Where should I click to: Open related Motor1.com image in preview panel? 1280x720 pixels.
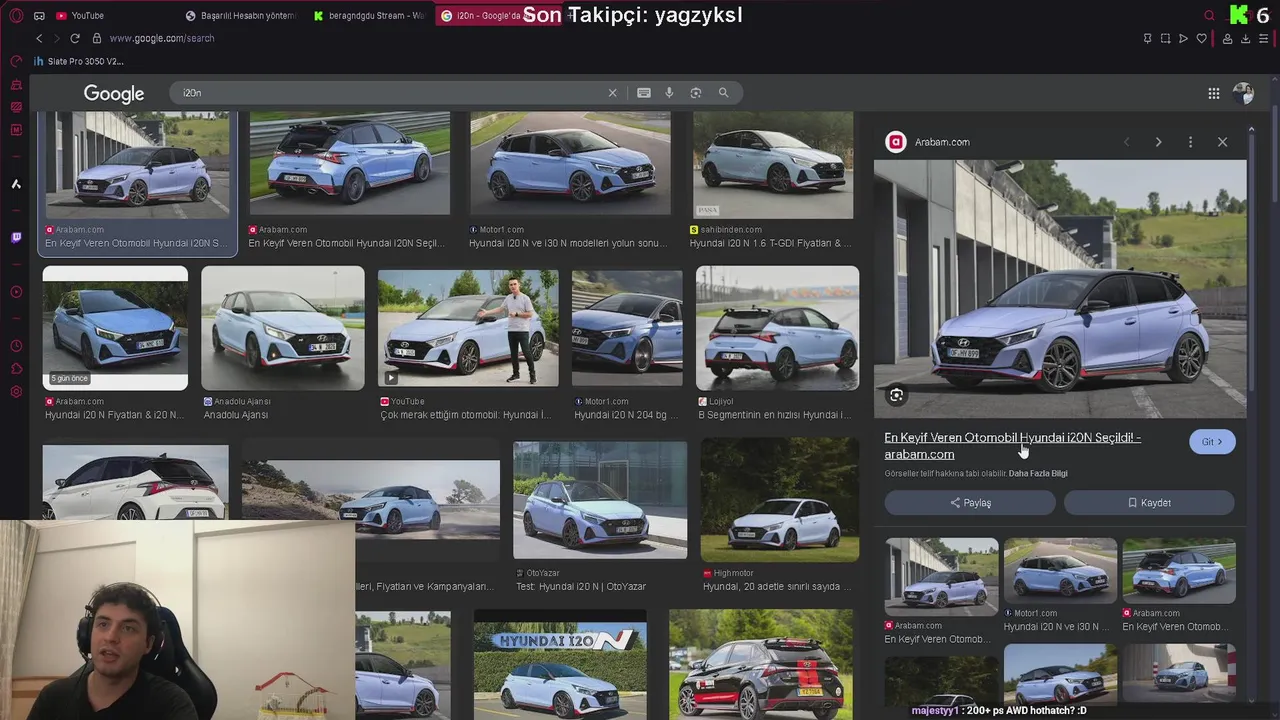pyautogui.click(x=1060, y=570)
